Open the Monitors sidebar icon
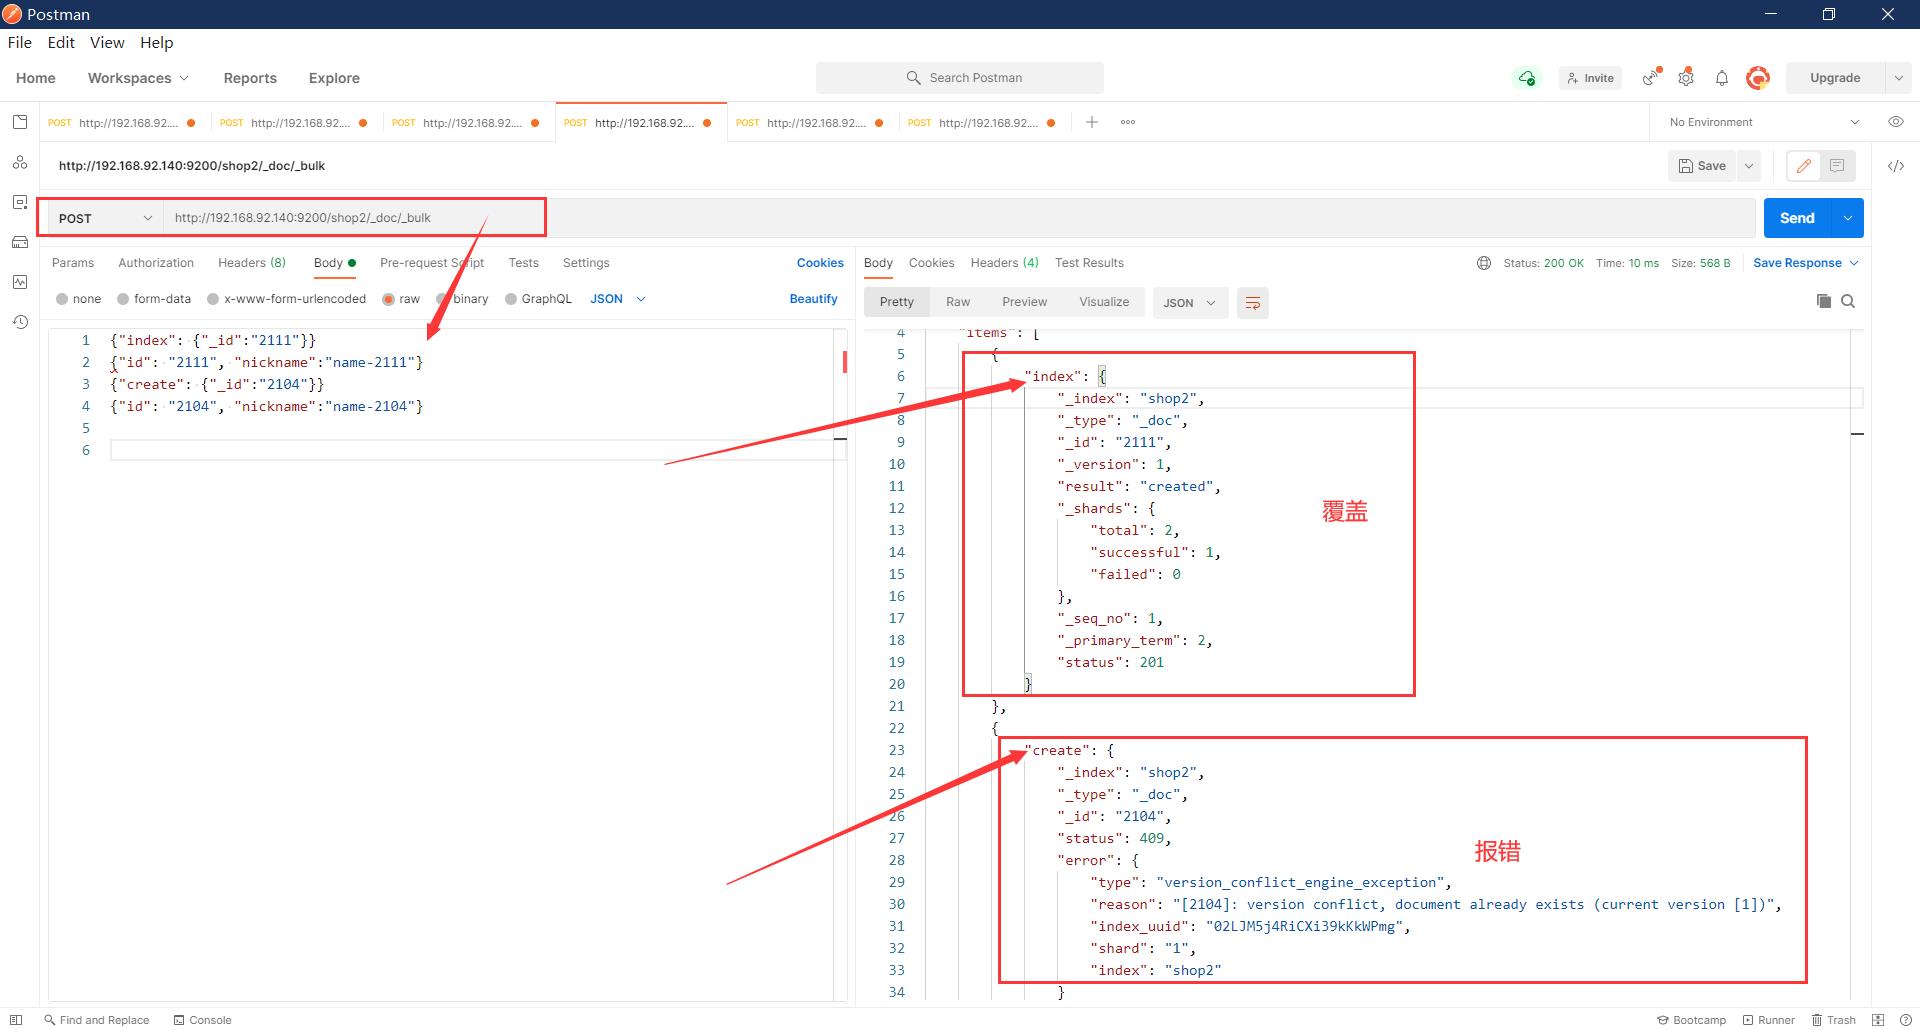This screenshot has width=1920, height=1030. [x=20, y=282]
